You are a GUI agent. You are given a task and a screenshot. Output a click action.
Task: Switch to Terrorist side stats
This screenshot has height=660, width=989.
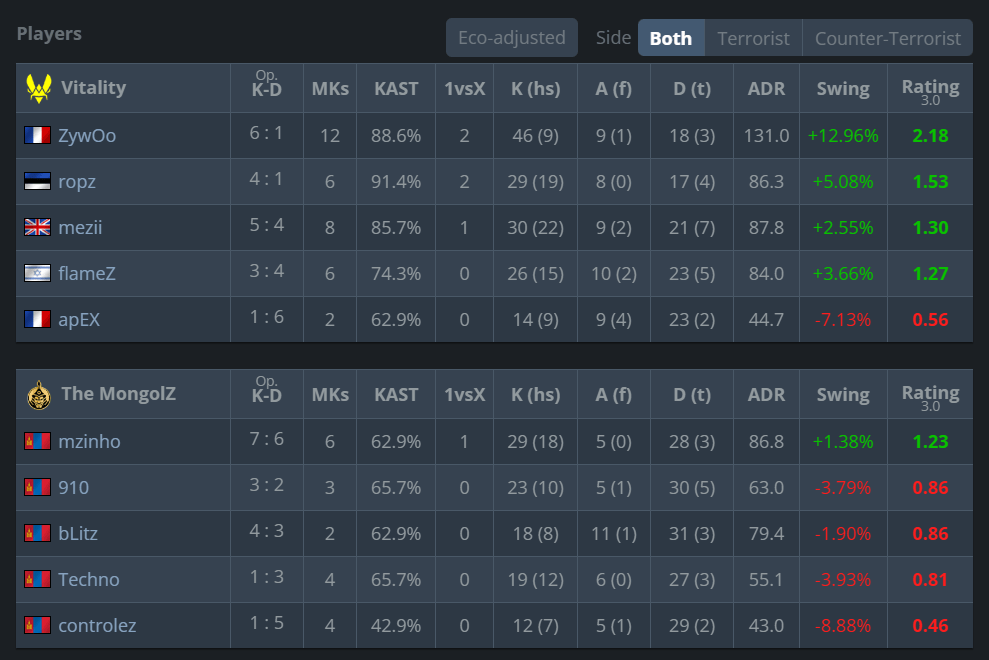pyautogui.click(x=753, y=38)
